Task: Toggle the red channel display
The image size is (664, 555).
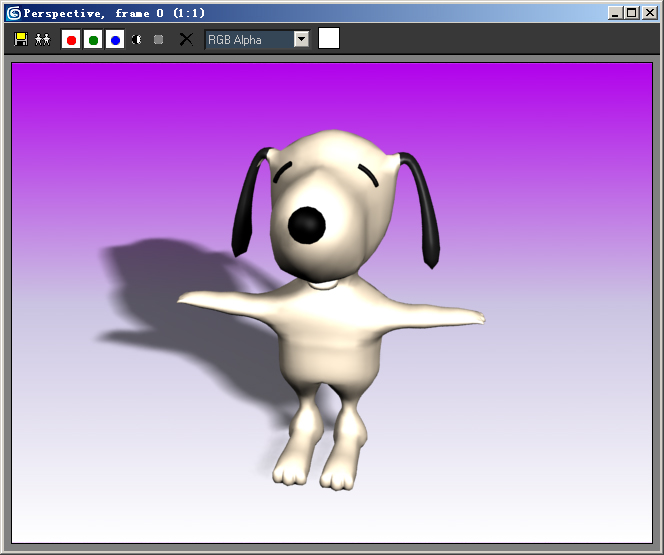Action: [x=71, y=39]
